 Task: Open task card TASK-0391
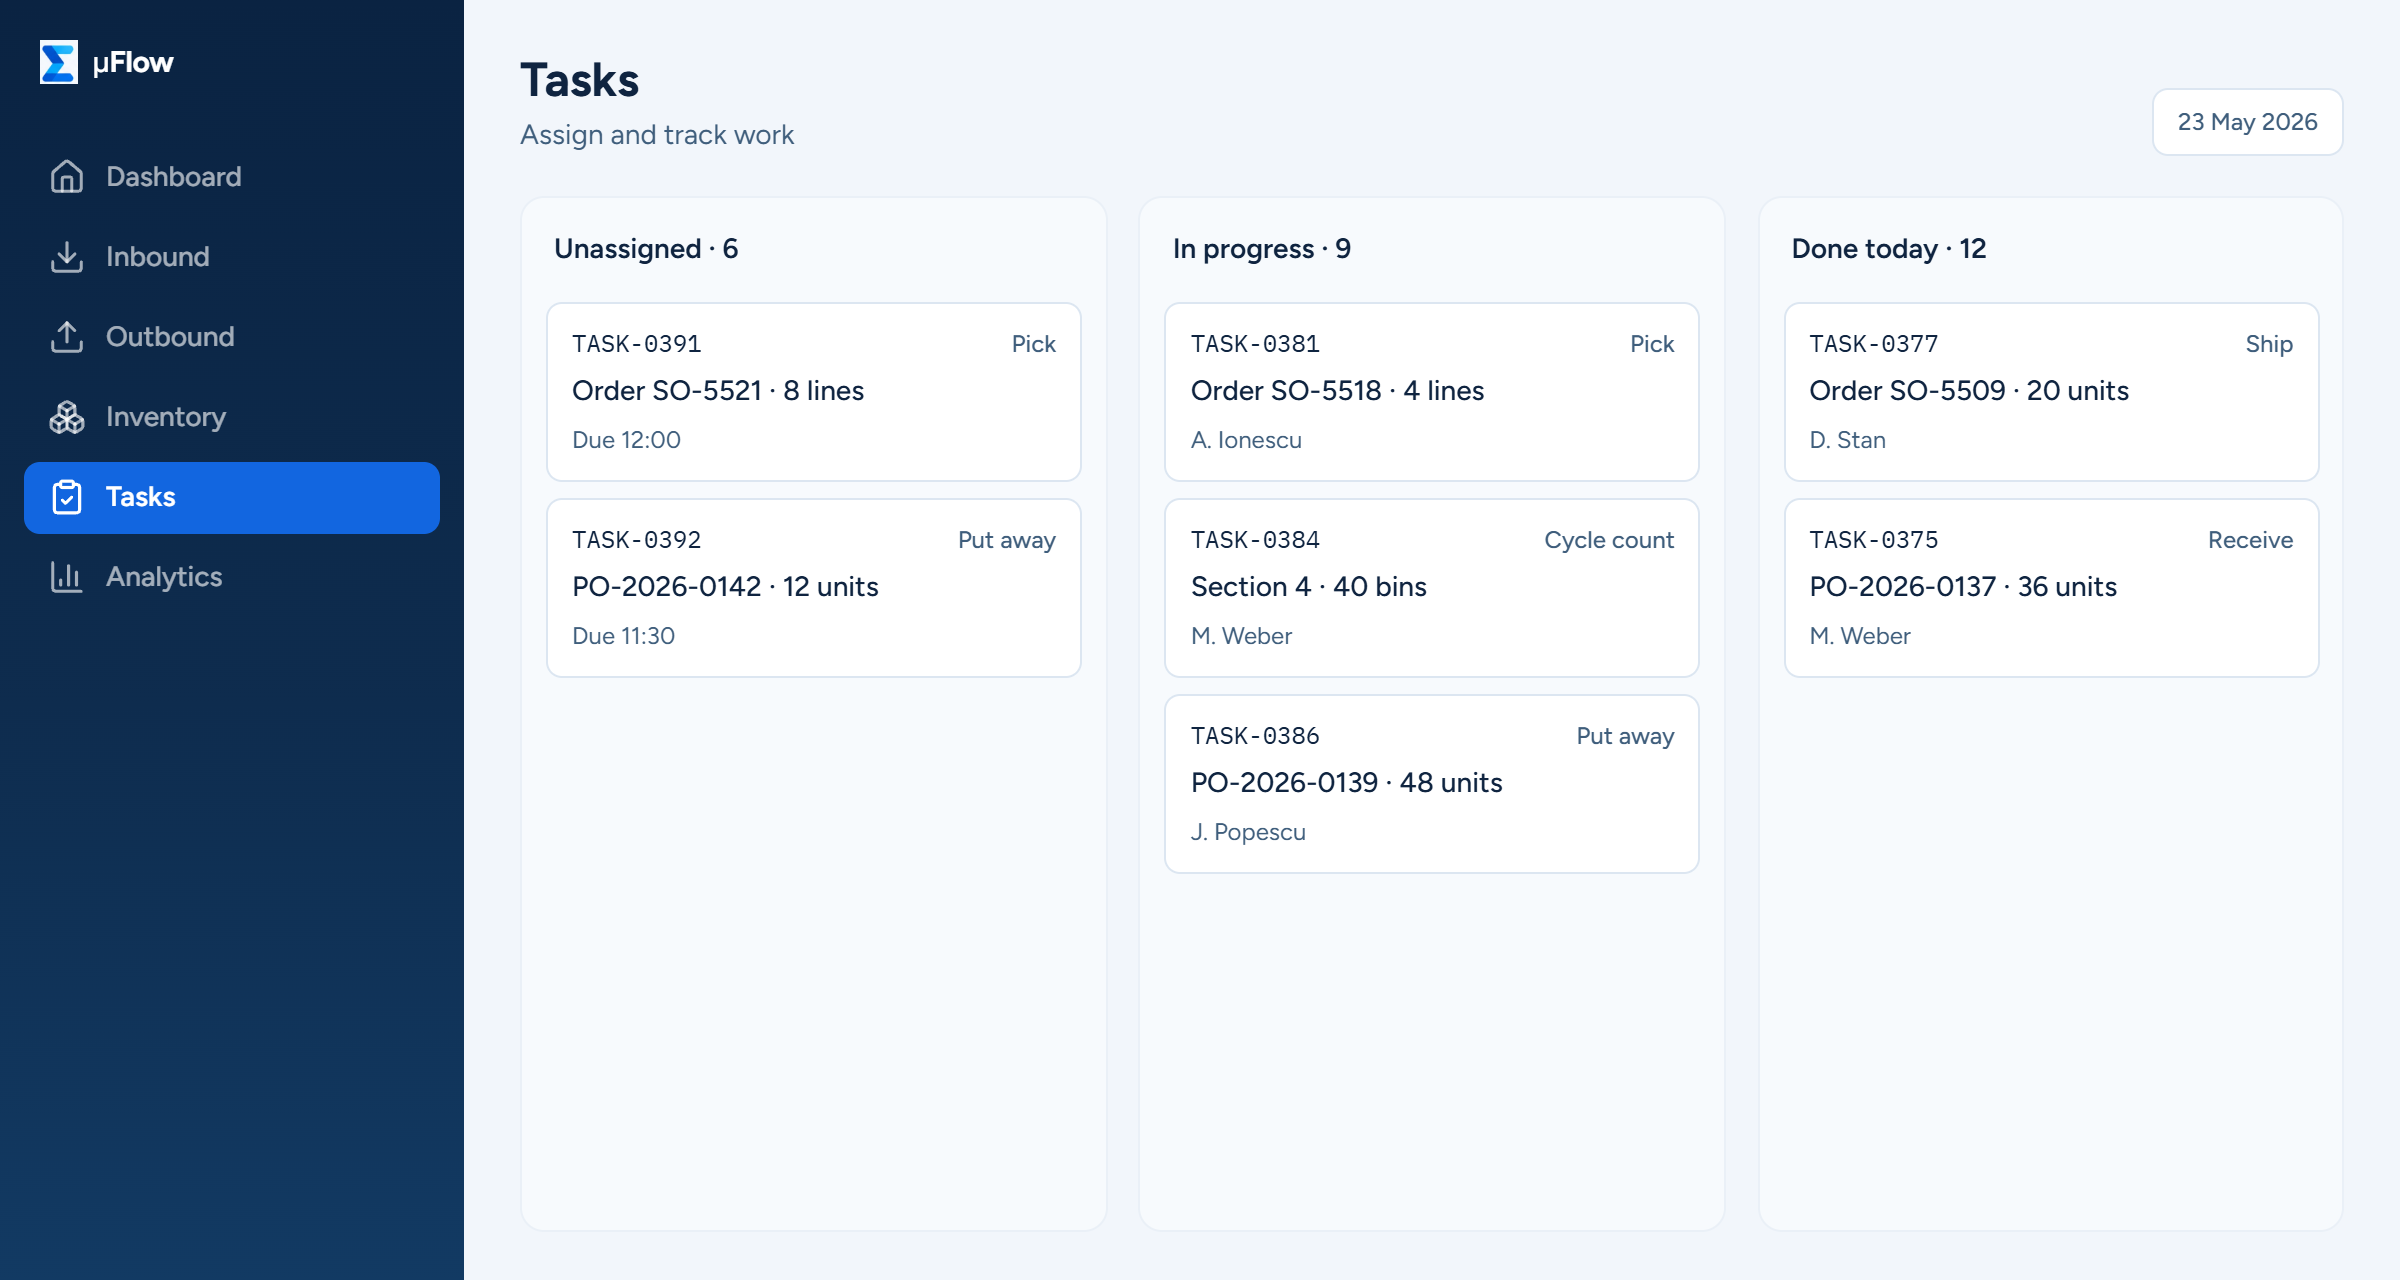point(814,392)
